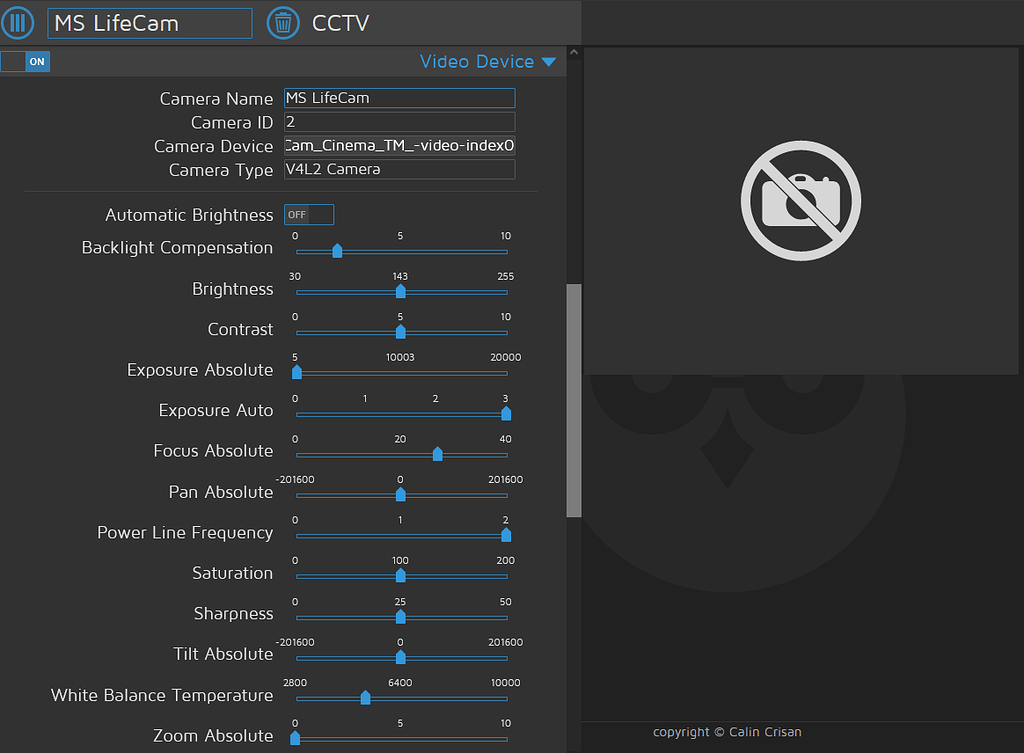Click the Saturation slider handle

[401, 575]
